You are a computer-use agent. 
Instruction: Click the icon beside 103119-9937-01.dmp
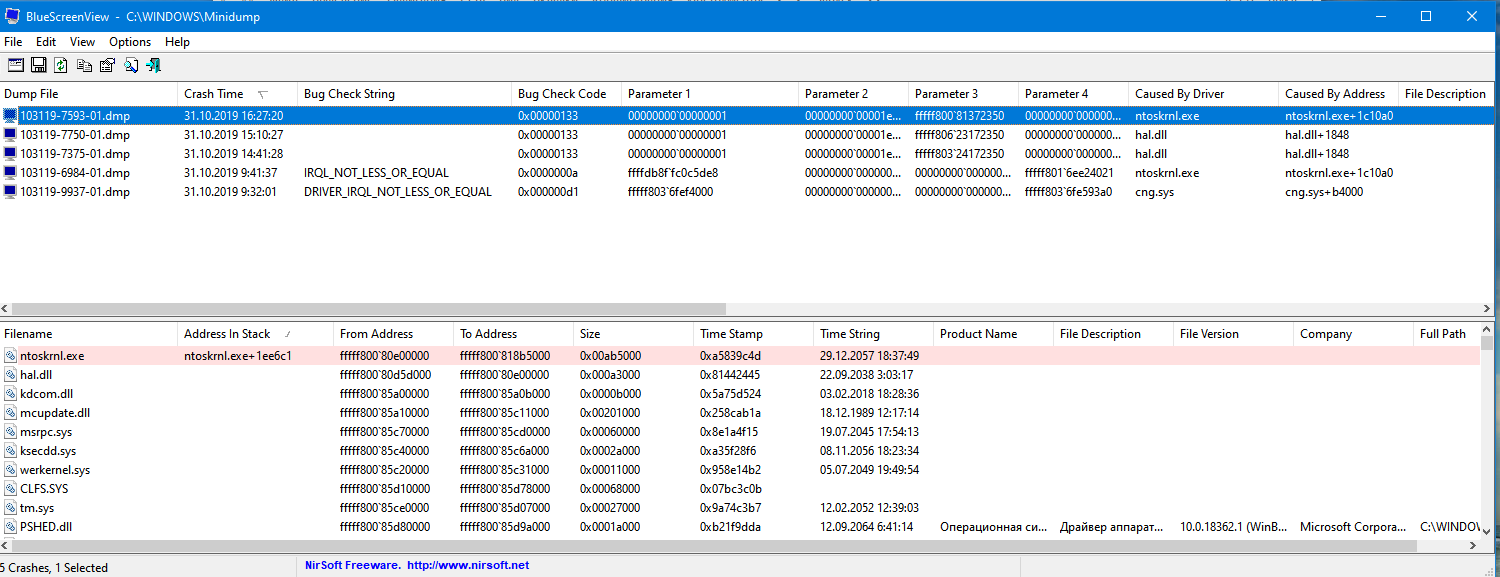coord(10,192)
